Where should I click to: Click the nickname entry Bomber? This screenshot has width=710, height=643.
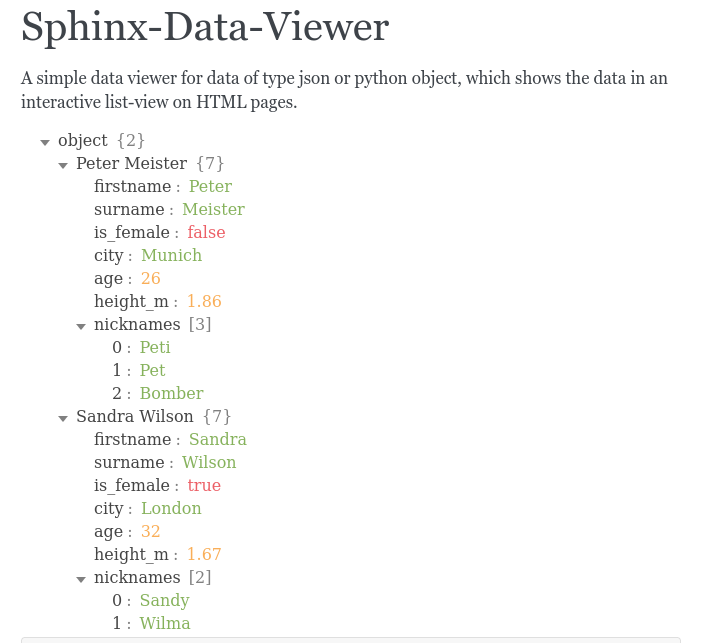coord(171,393)
